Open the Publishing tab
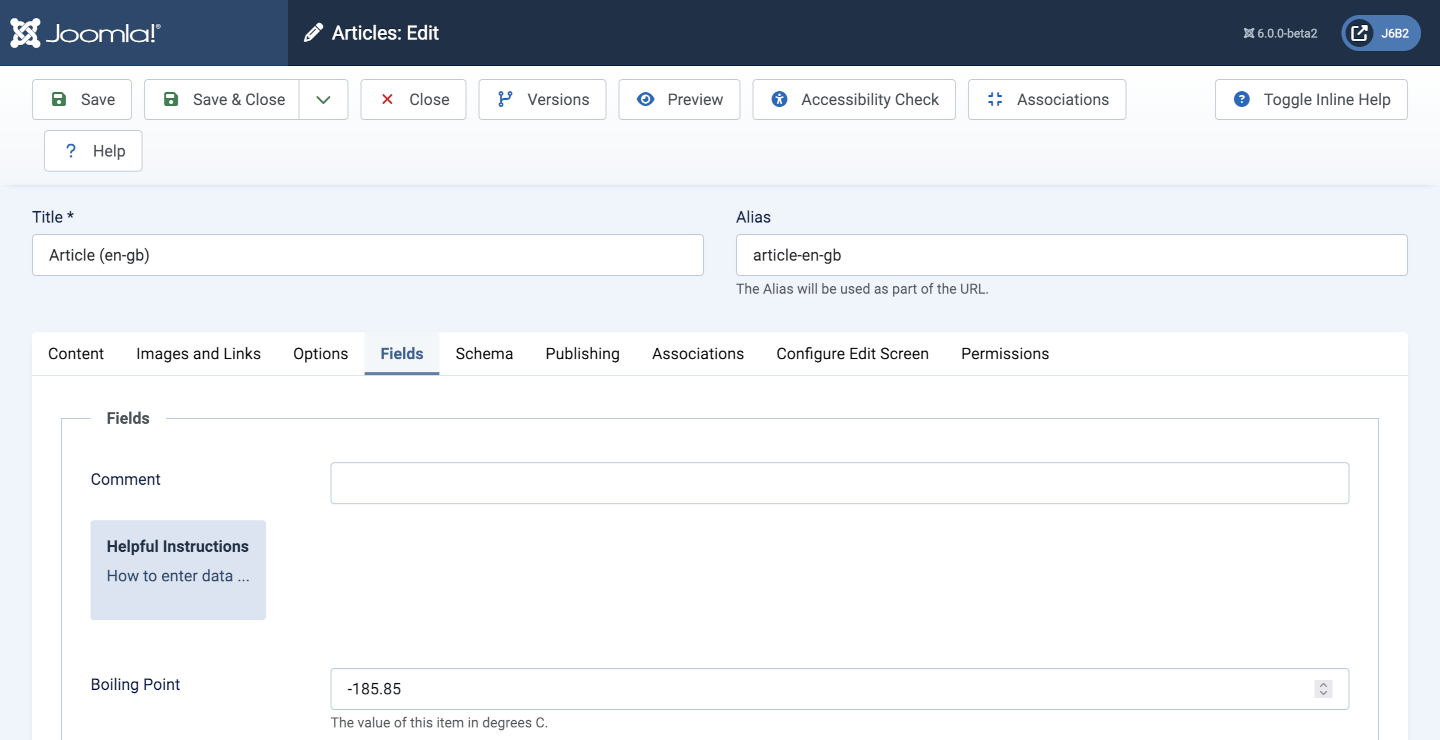1440x740 pixels. (582, 353)
